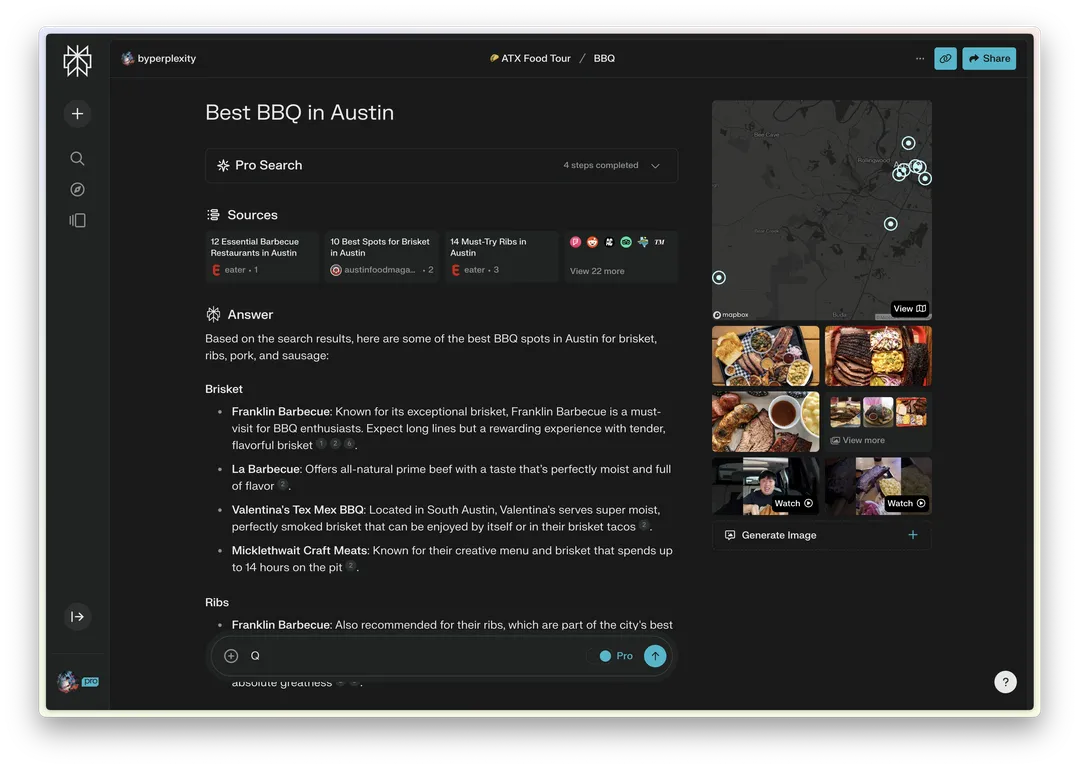Select the BBQ breadcrumb item

point(604,59)
